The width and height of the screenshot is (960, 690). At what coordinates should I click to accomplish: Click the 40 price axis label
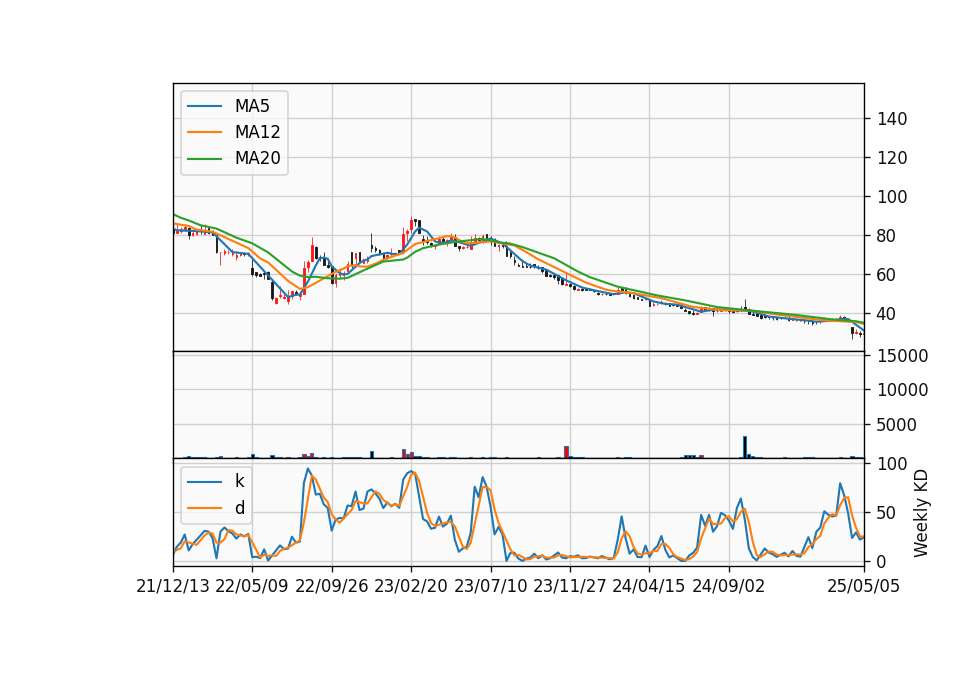tap(887, 314)
